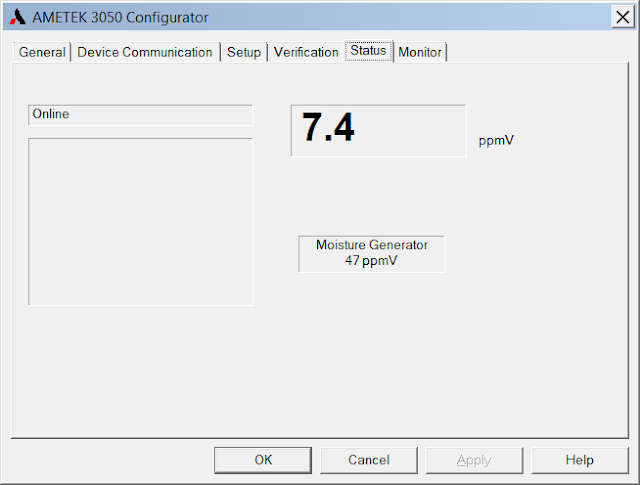
Task: Click the AMETEK 3050 Configurator title text
Action: (x=120, y=18)
